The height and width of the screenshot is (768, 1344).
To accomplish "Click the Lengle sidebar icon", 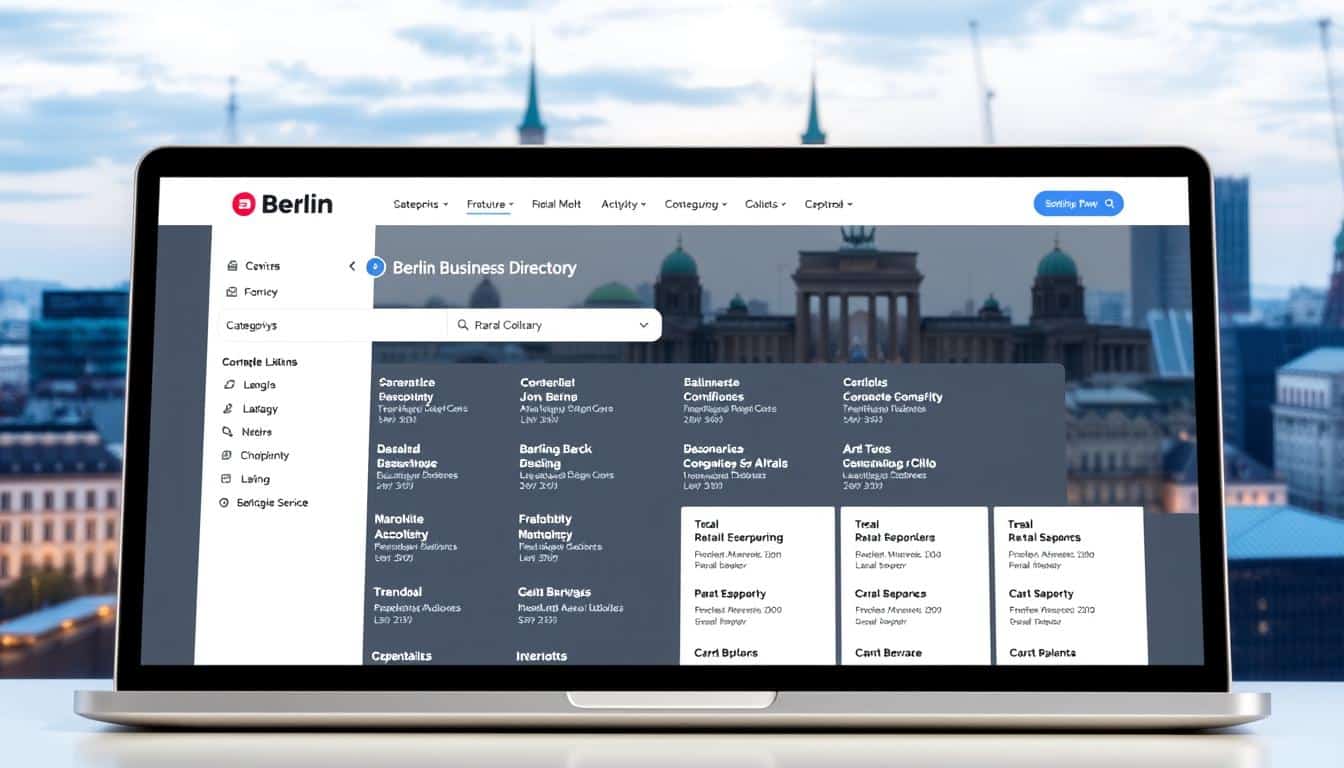I will pos(229,385).
